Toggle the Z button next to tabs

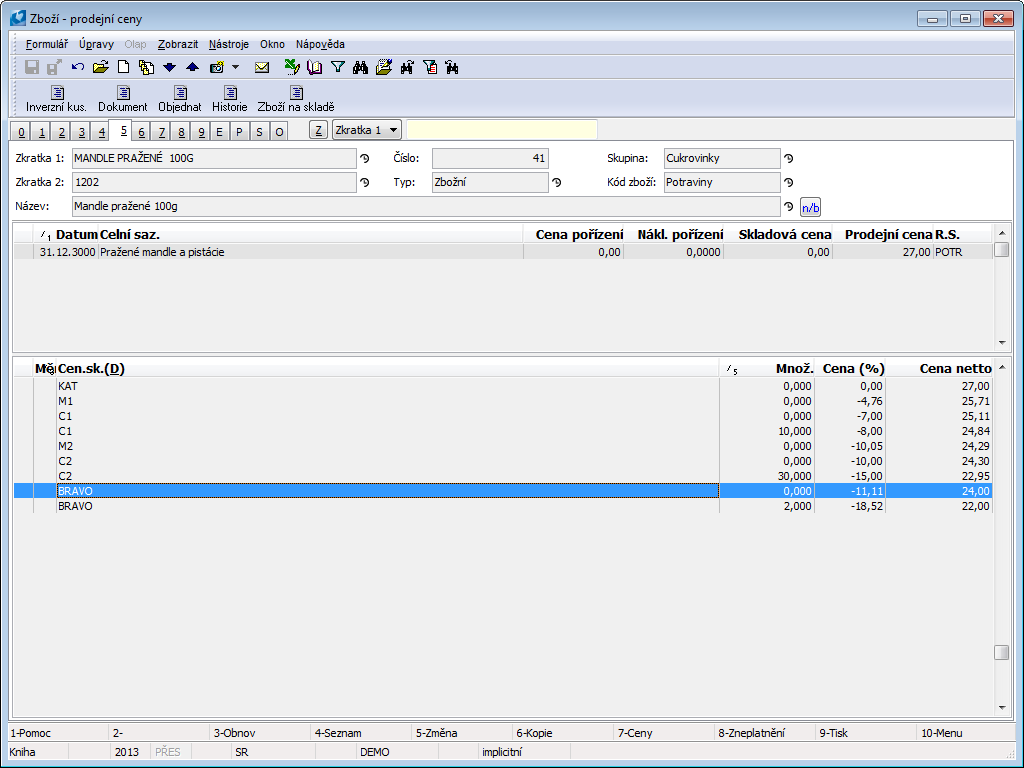(318, 130)
